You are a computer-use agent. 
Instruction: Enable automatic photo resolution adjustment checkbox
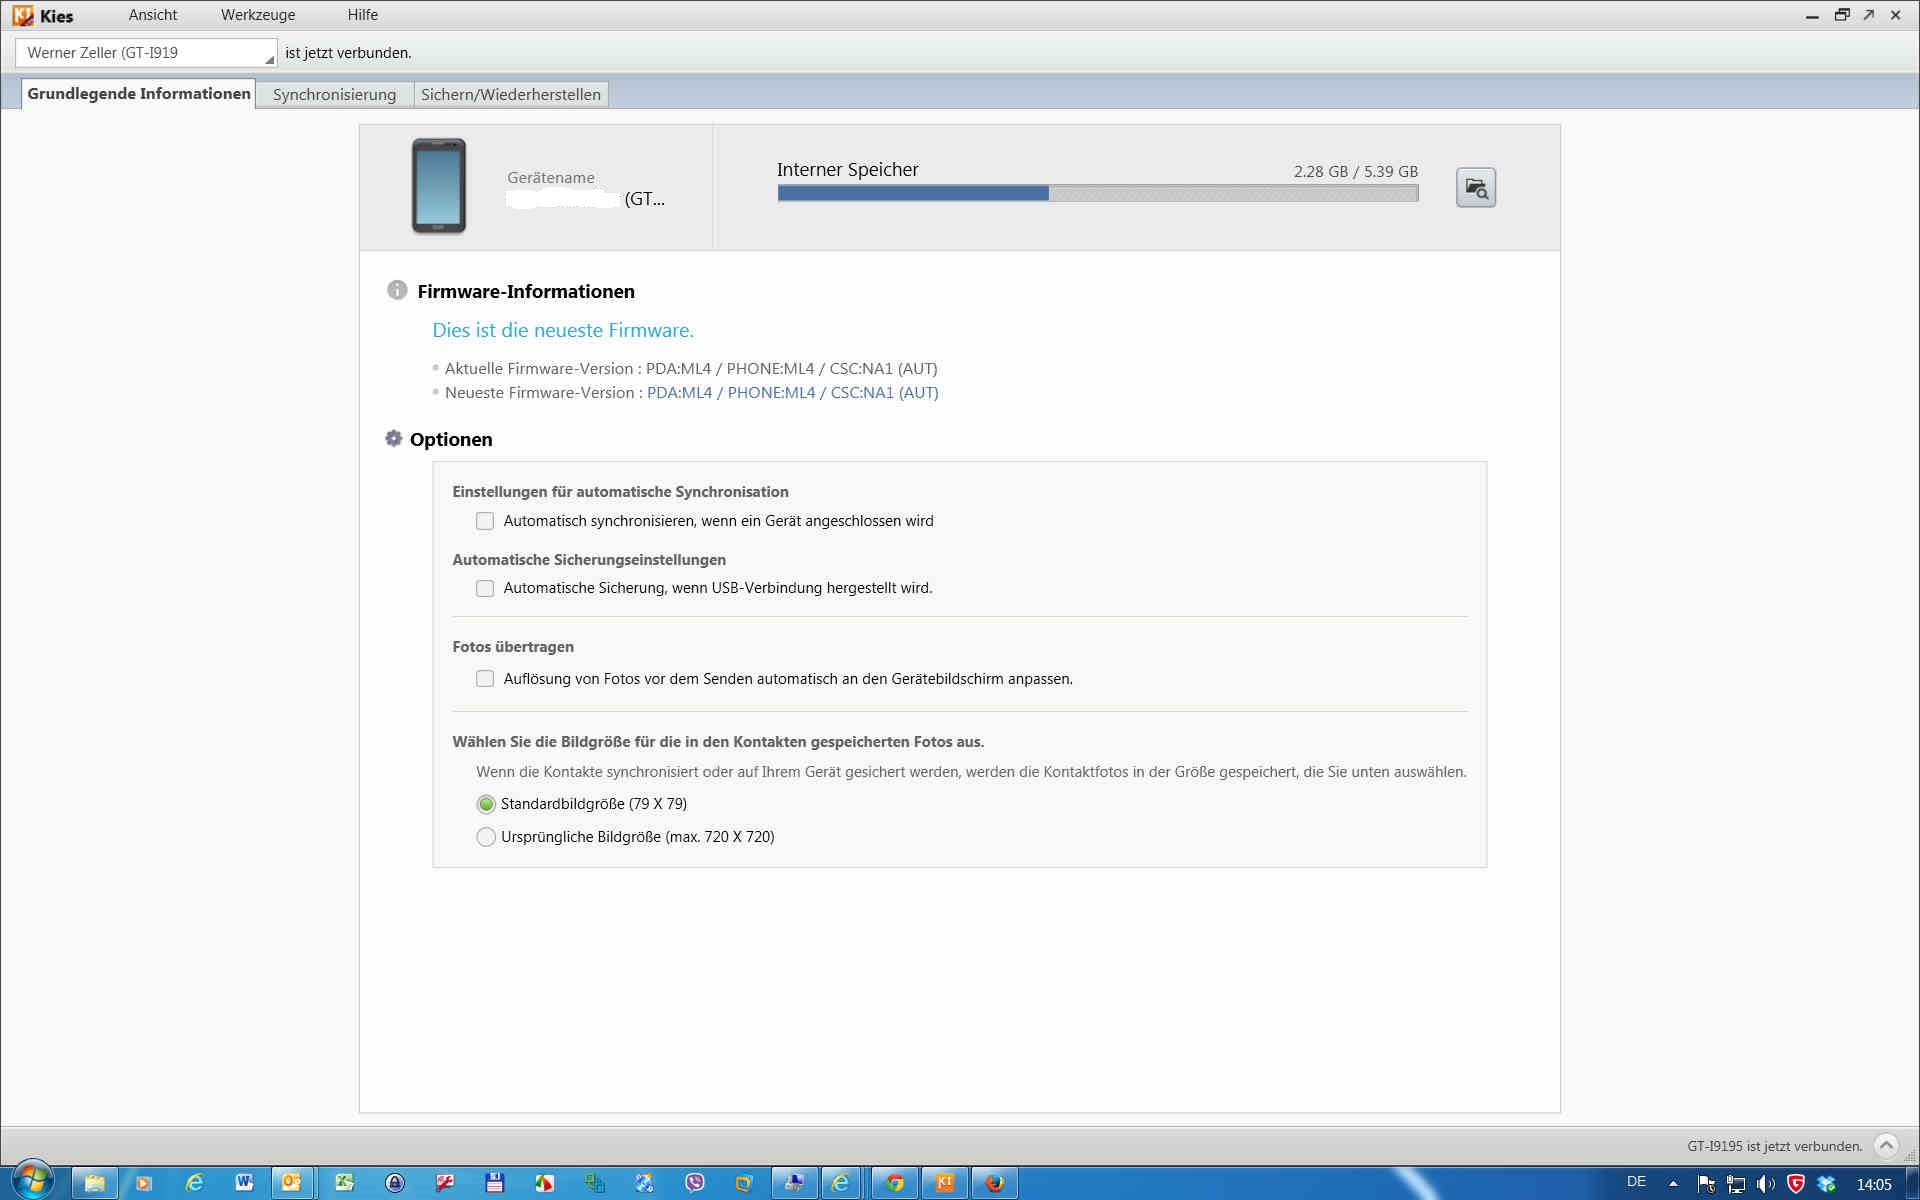pos(485,679)
